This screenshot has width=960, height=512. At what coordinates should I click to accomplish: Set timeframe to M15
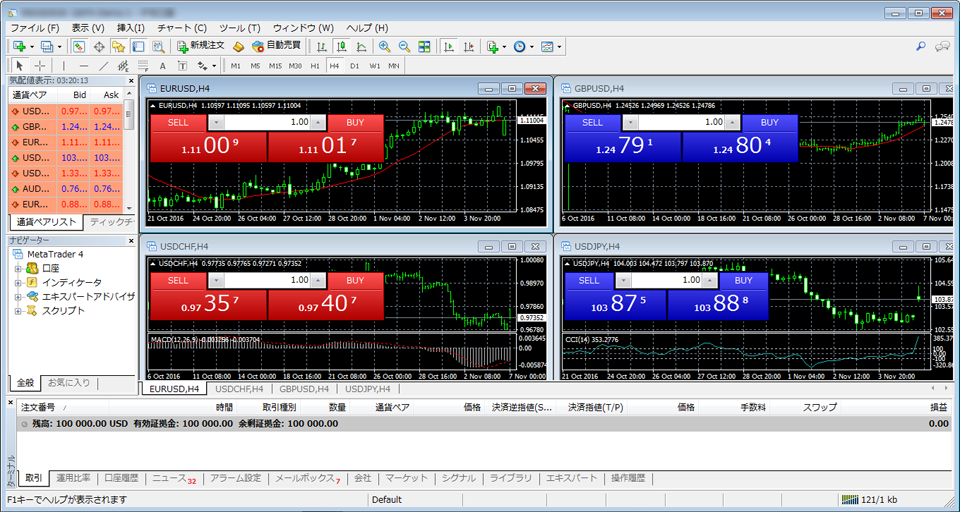(275, 66)
